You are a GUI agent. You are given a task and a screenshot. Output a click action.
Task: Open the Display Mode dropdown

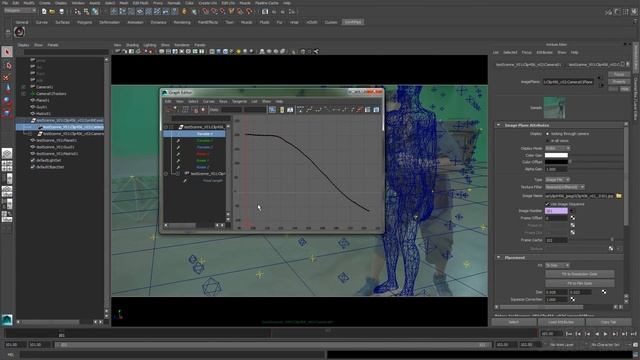557,148
